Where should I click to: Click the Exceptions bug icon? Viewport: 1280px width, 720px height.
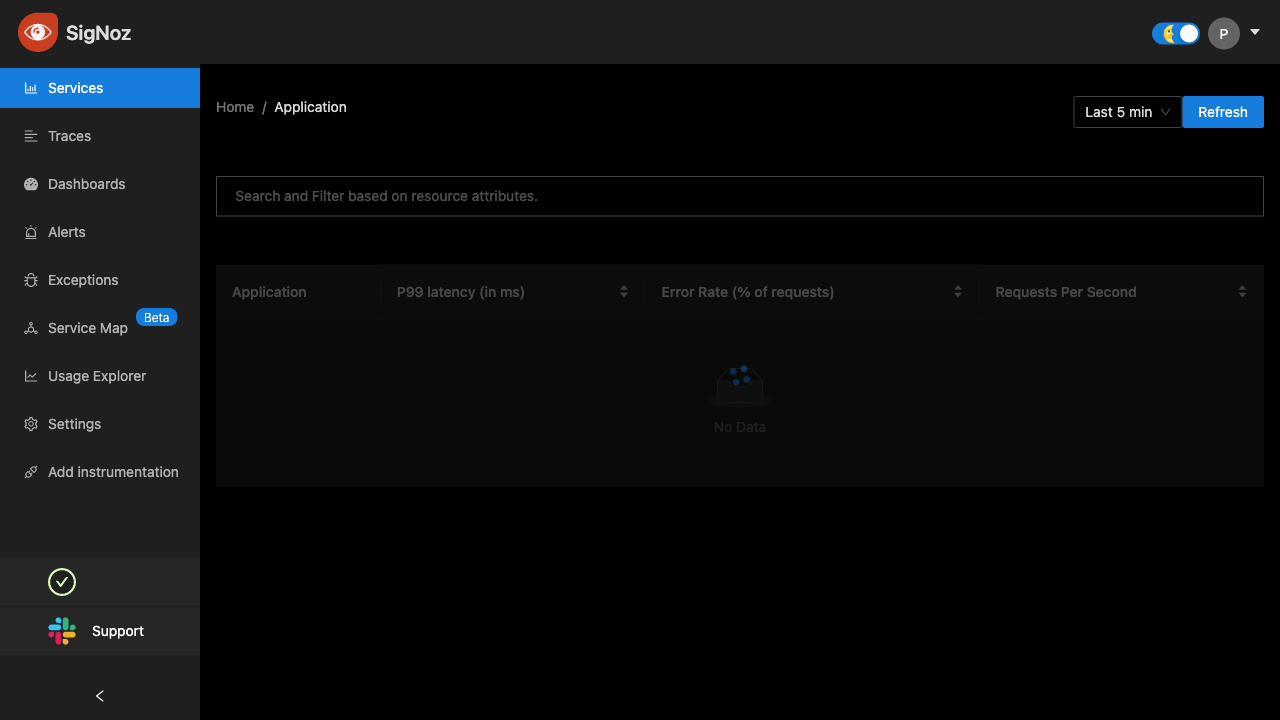tap(30, 280)
